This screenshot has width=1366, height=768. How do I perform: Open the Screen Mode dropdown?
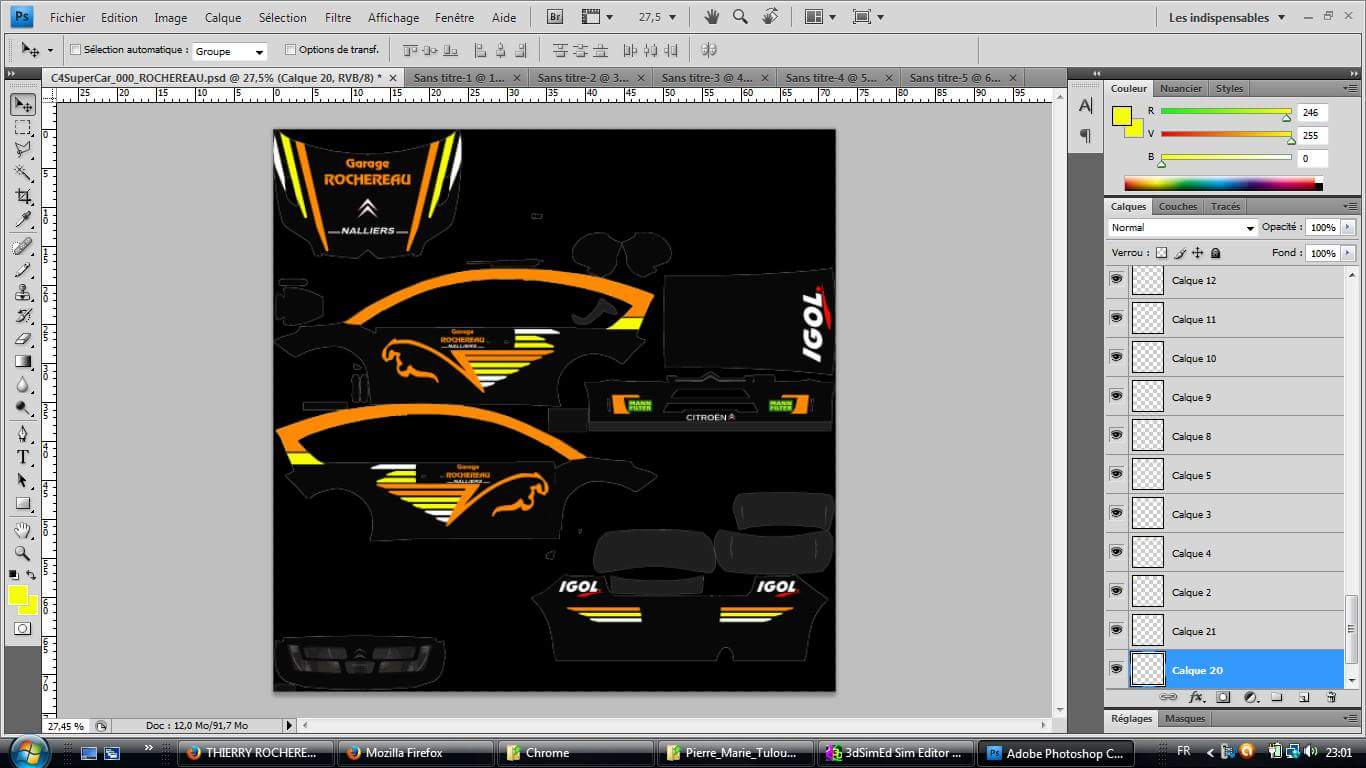[867, 17]
